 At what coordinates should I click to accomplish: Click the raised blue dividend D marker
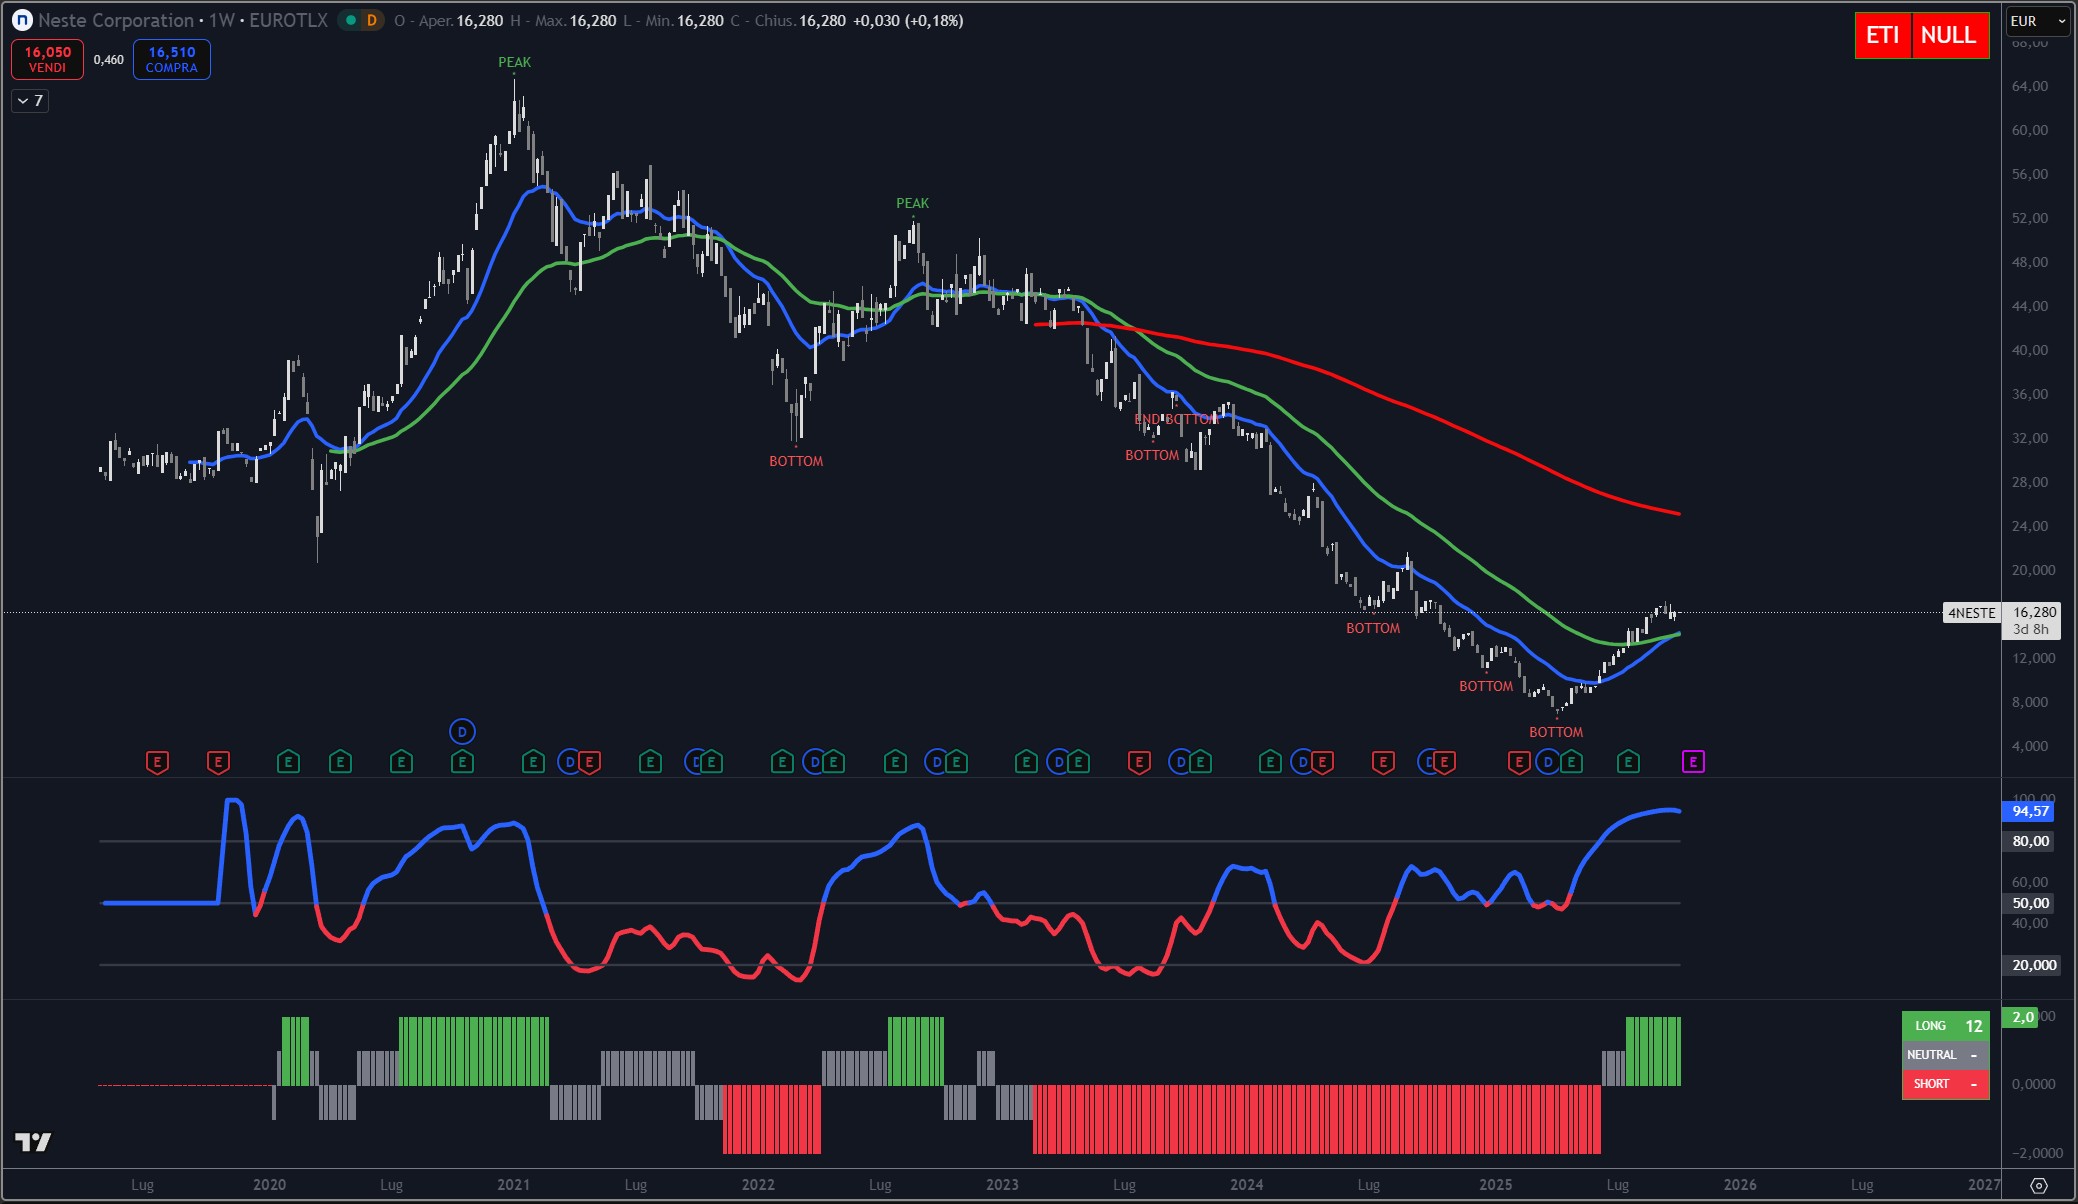pyautogui.click(x=461, y=732)
